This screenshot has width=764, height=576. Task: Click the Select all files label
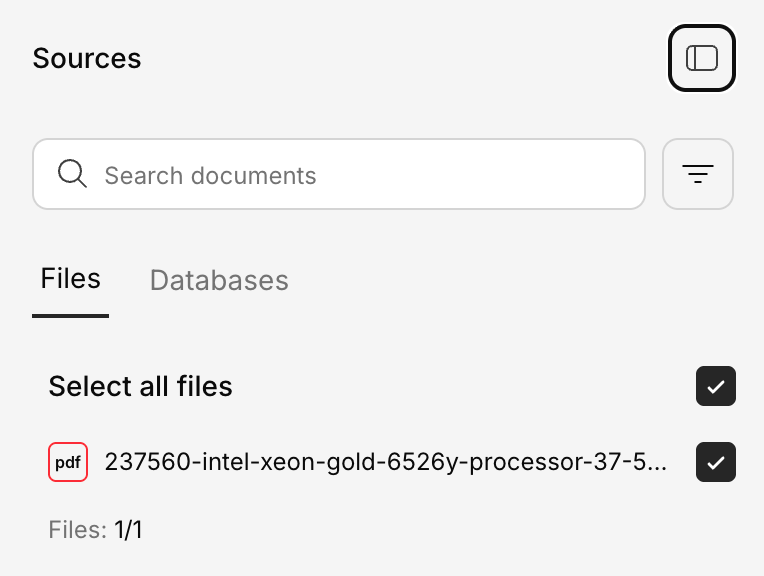click(140, 386)
